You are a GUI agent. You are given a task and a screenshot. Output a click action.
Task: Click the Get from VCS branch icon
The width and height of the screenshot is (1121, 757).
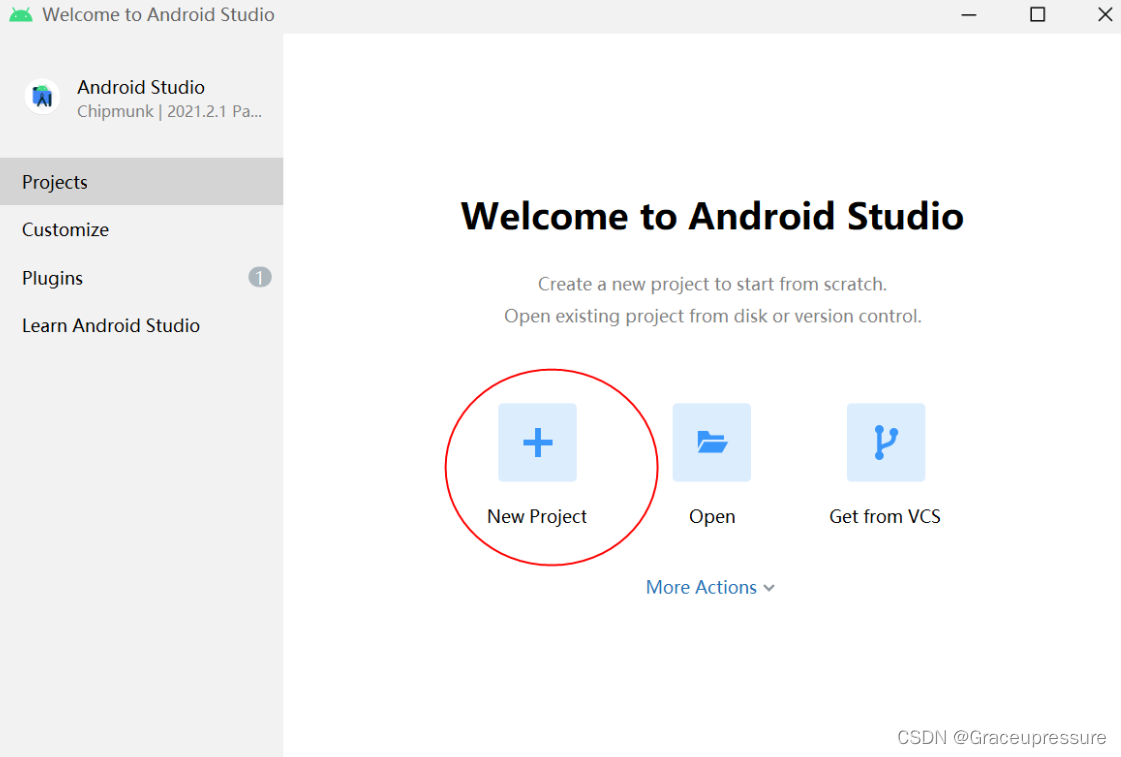click(886, 442)
